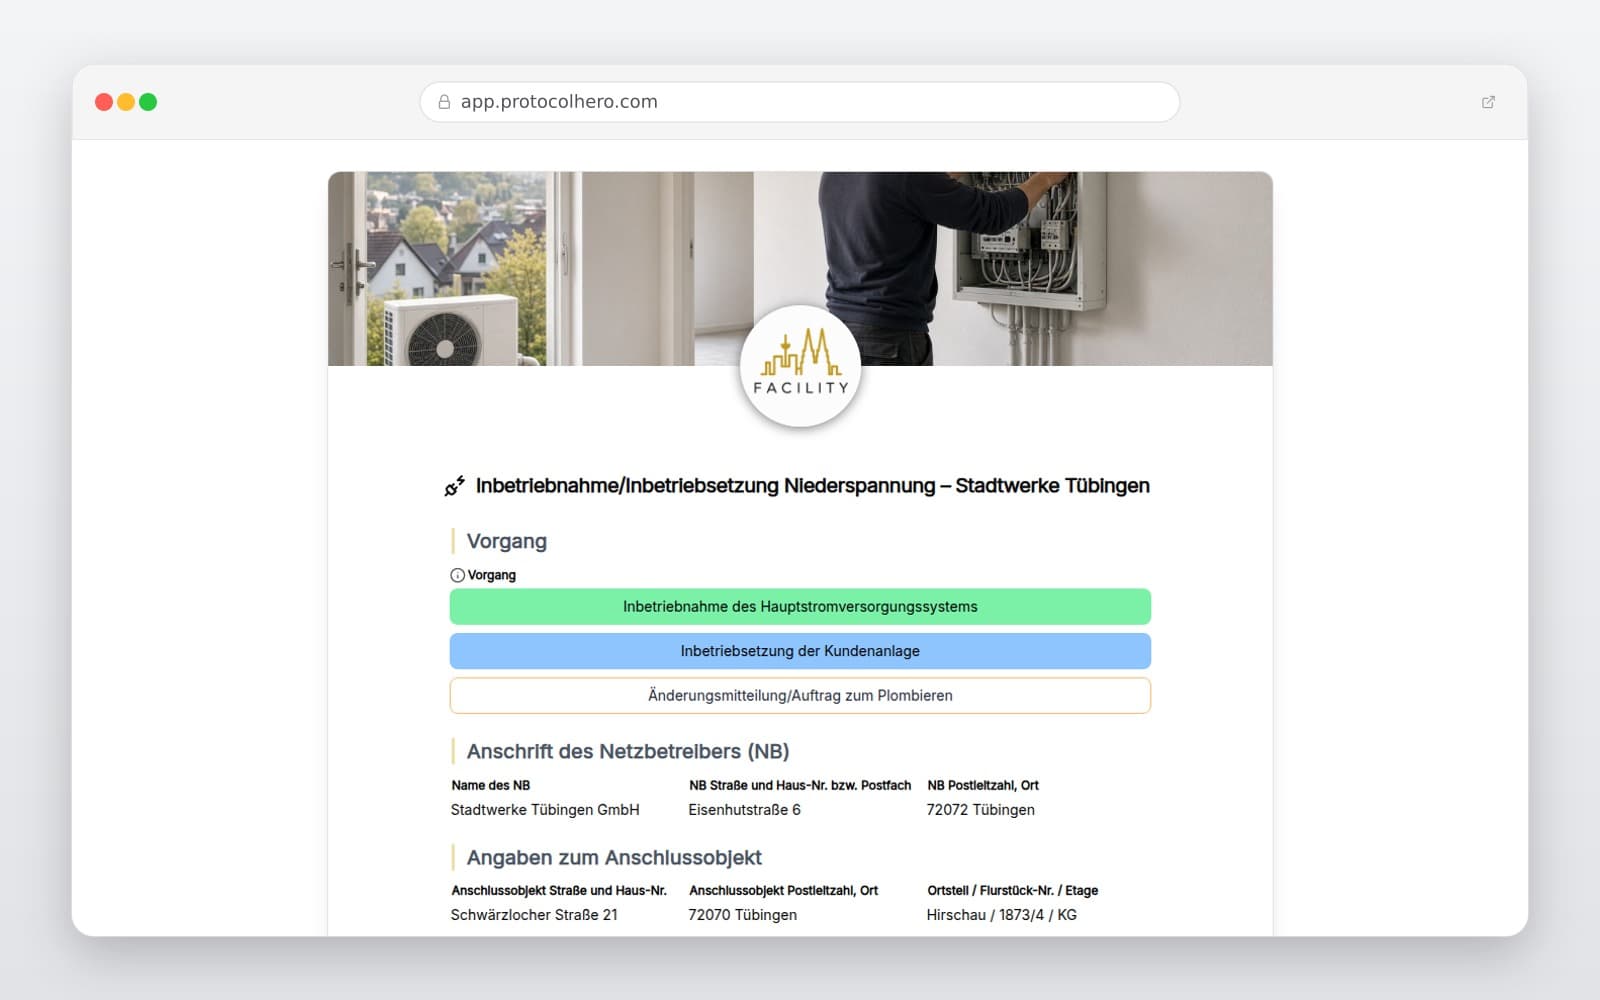Select Inbetriebnahme des Hauptstromversorgungssystems option
This screenshot has width=1600, height=1000.
tap(800, 607)
